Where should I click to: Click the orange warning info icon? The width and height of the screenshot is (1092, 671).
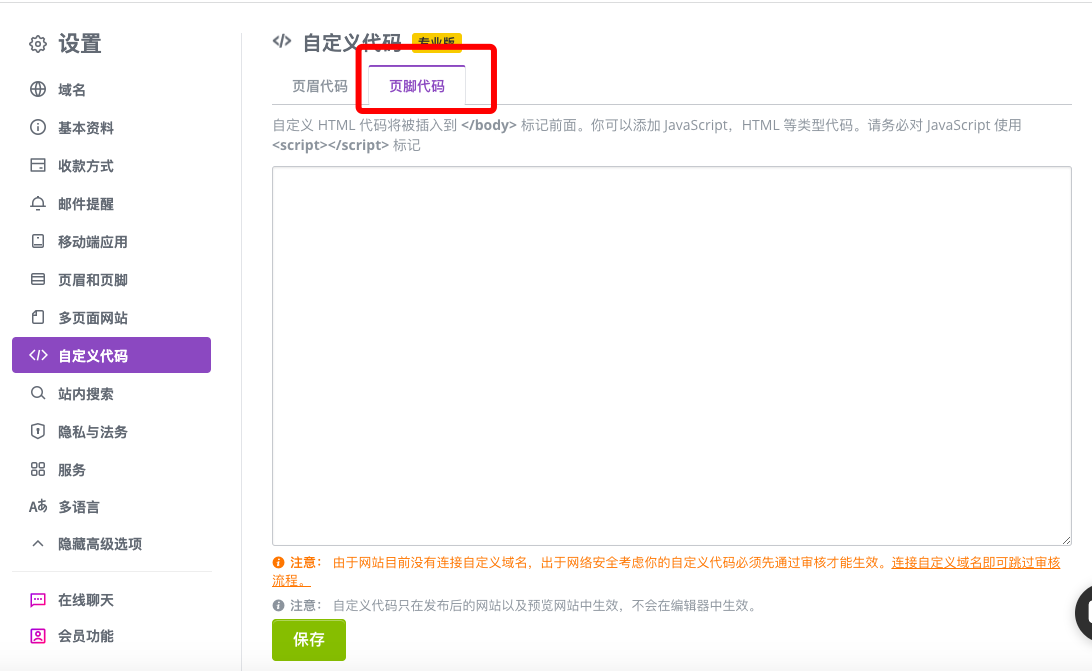coord(278,562)
